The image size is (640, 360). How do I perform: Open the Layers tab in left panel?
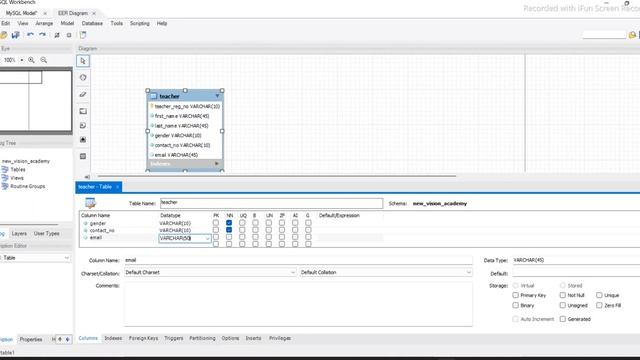[x=19, y=233]
